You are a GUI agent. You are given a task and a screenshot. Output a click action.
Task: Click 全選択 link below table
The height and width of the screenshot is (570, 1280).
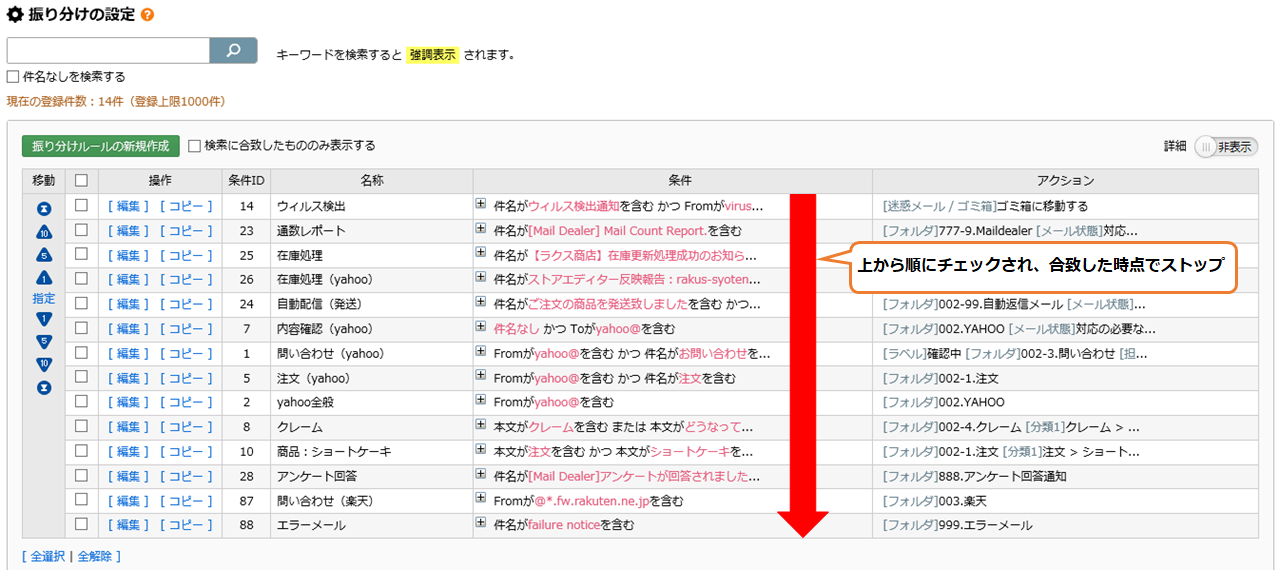[x=44, y=557]
